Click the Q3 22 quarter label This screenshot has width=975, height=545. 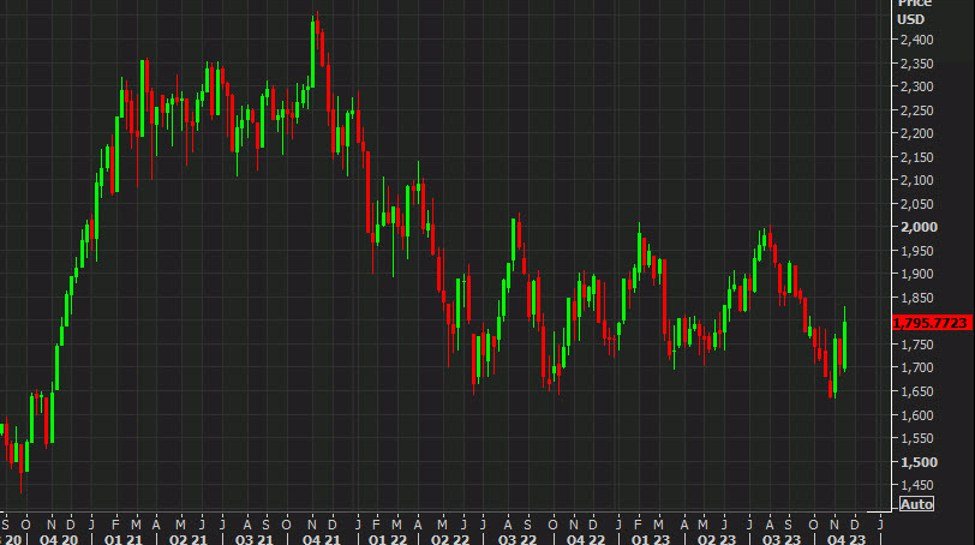516,539
